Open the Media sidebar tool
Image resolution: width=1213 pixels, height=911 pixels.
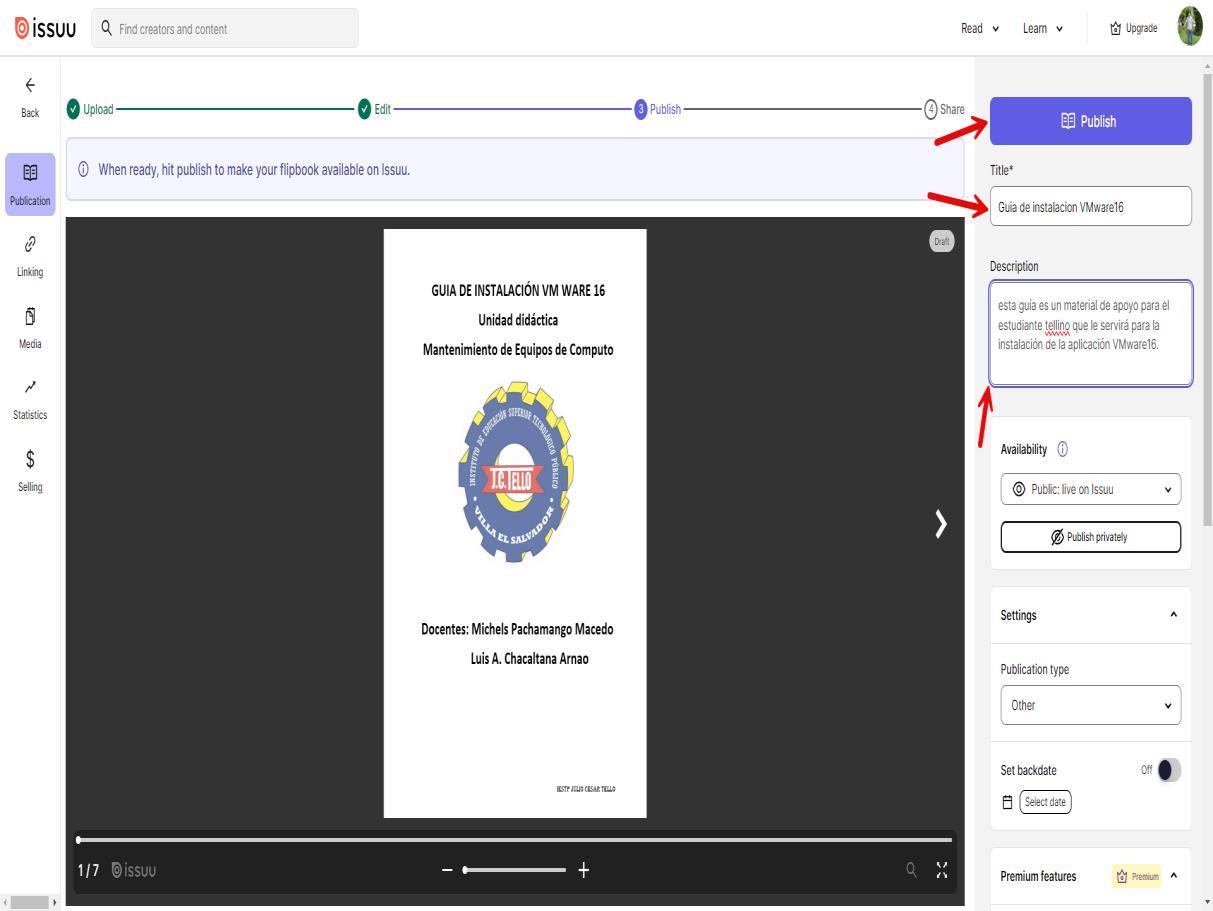click(30, 327)
